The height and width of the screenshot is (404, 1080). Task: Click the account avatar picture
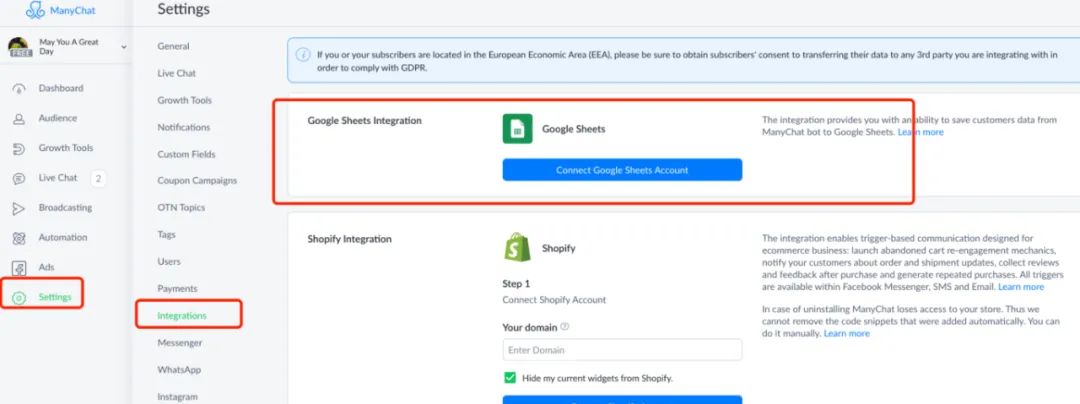click(x=20, y=47)
